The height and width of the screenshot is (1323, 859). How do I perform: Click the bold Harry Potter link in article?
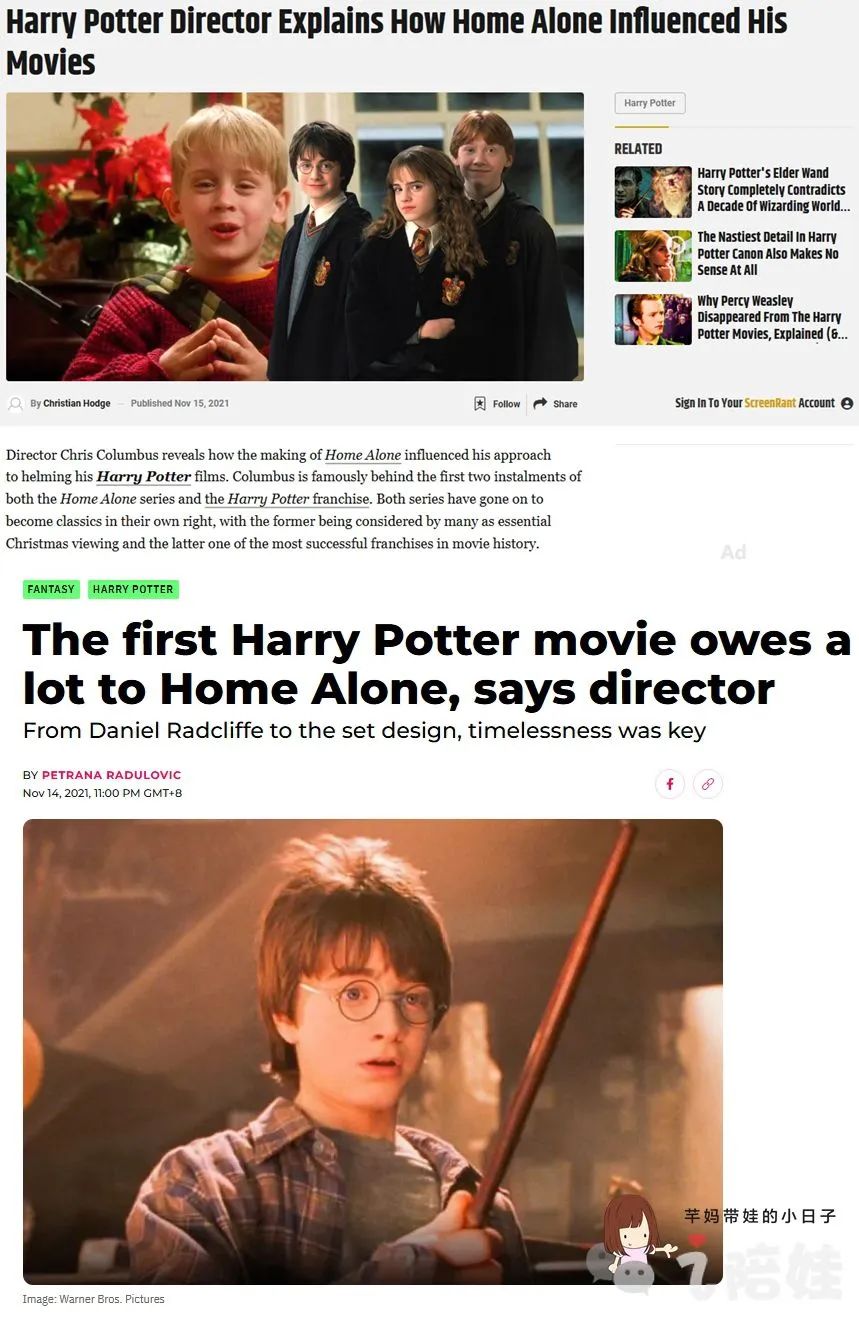click(144, 477)
